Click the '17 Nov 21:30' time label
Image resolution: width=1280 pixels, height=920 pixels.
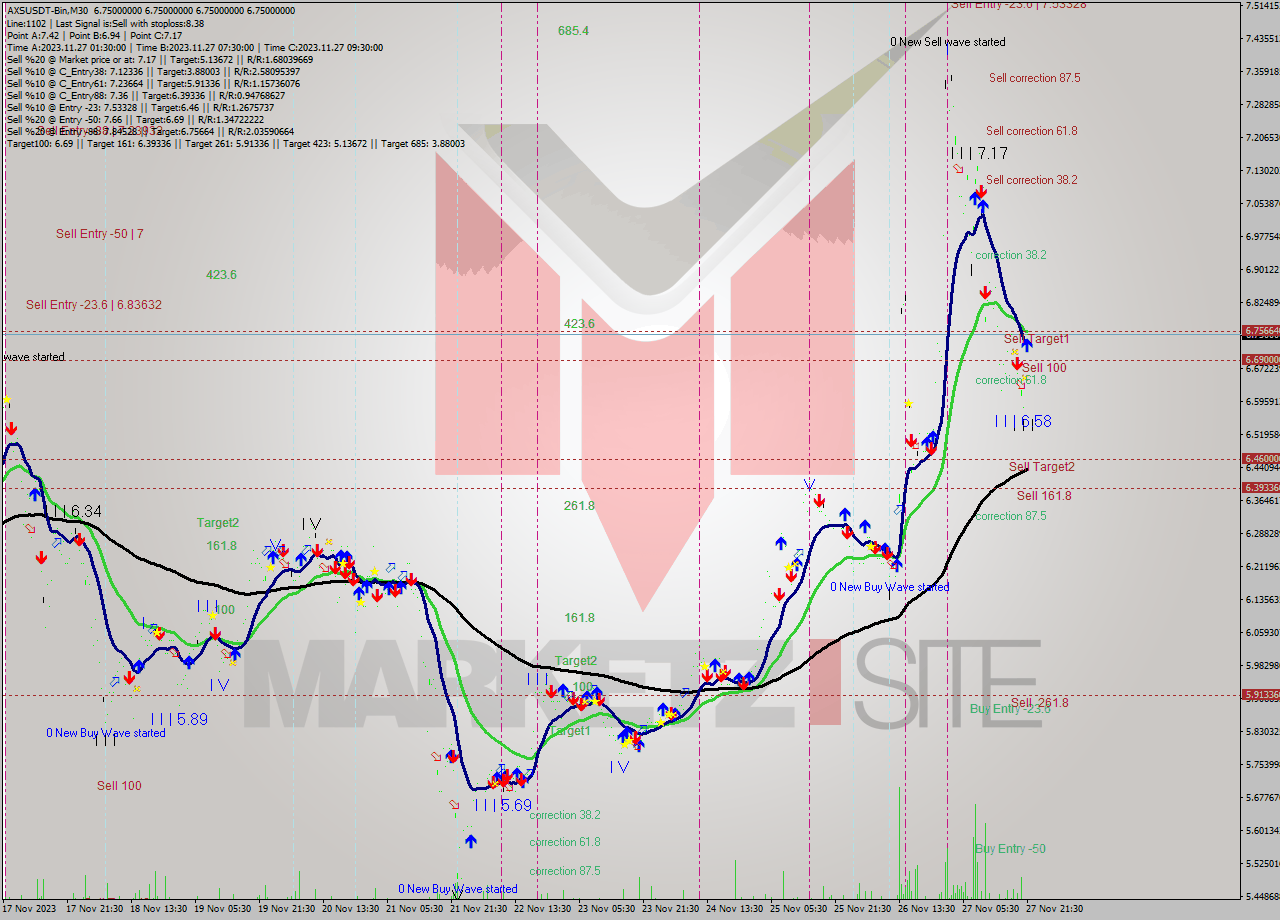(95, 909)
